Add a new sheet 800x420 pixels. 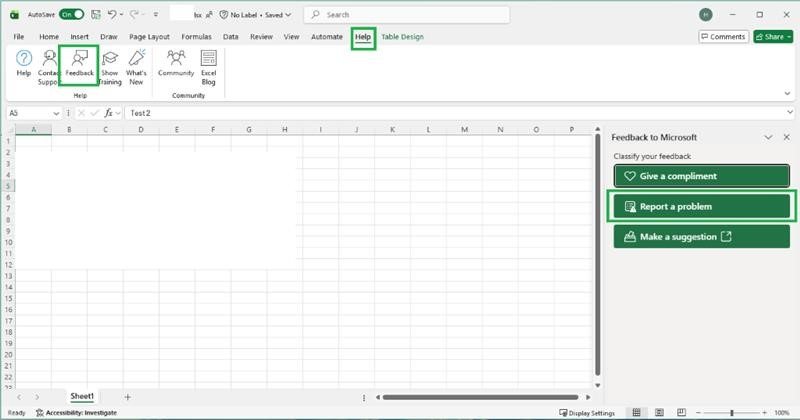(128, 397)
